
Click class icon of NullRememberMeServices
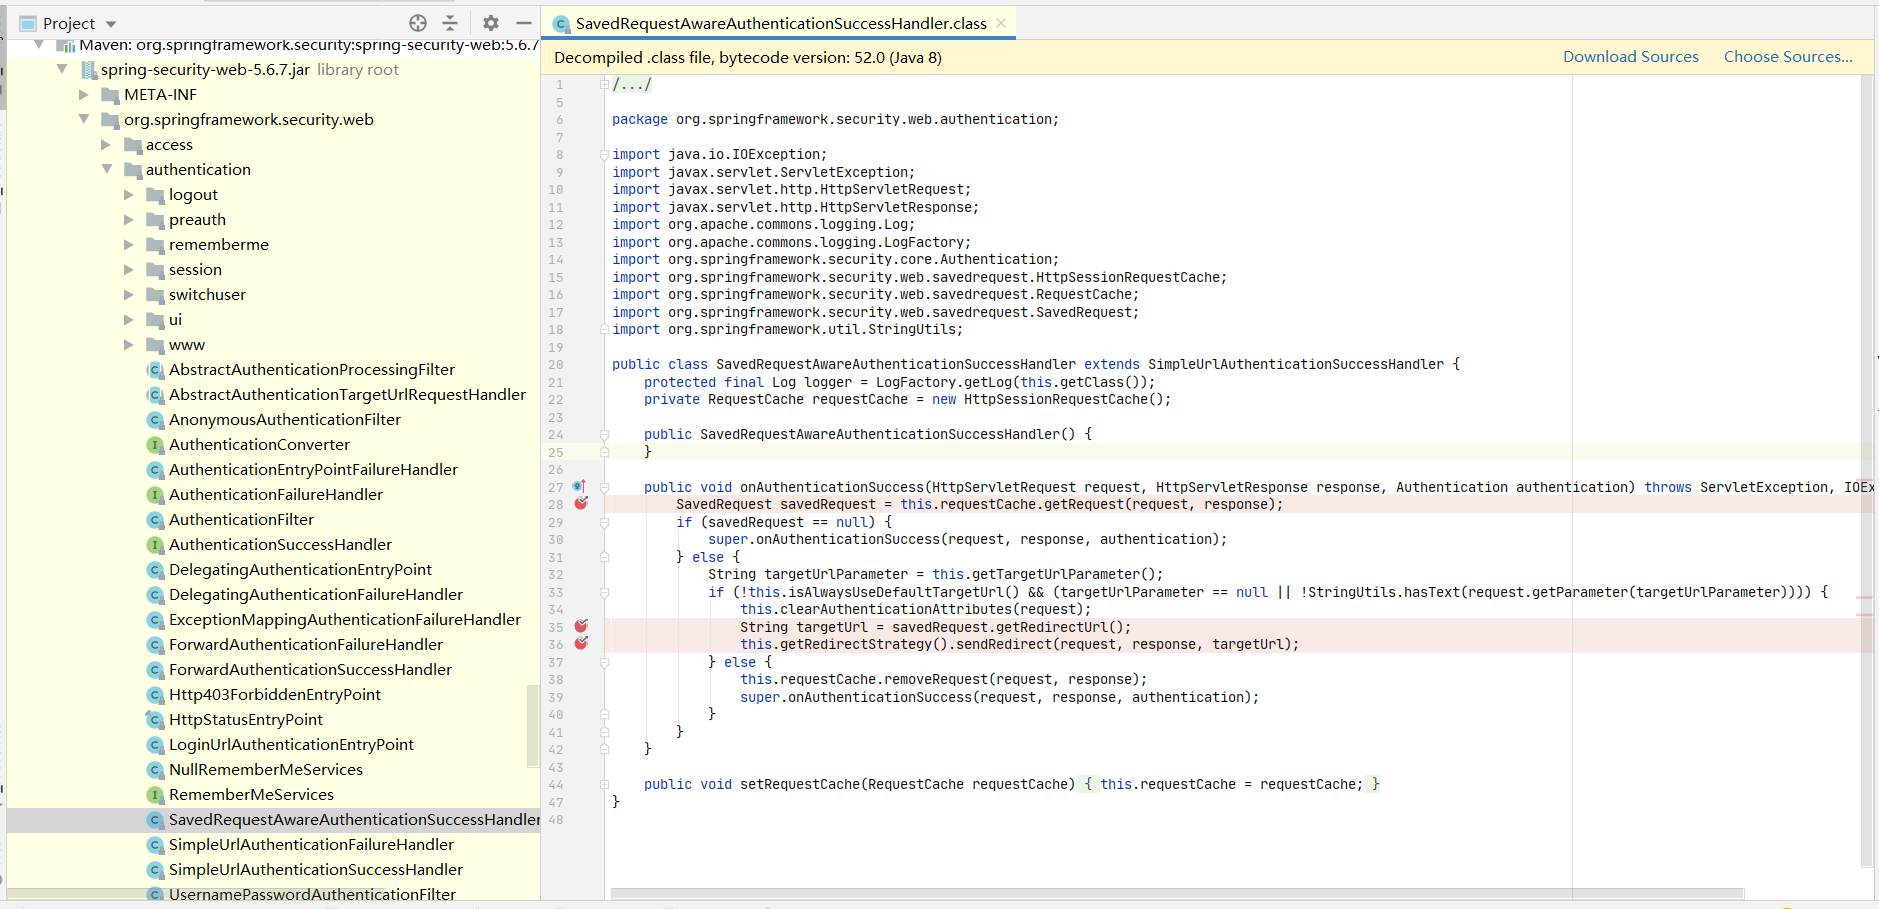point(155,770)
